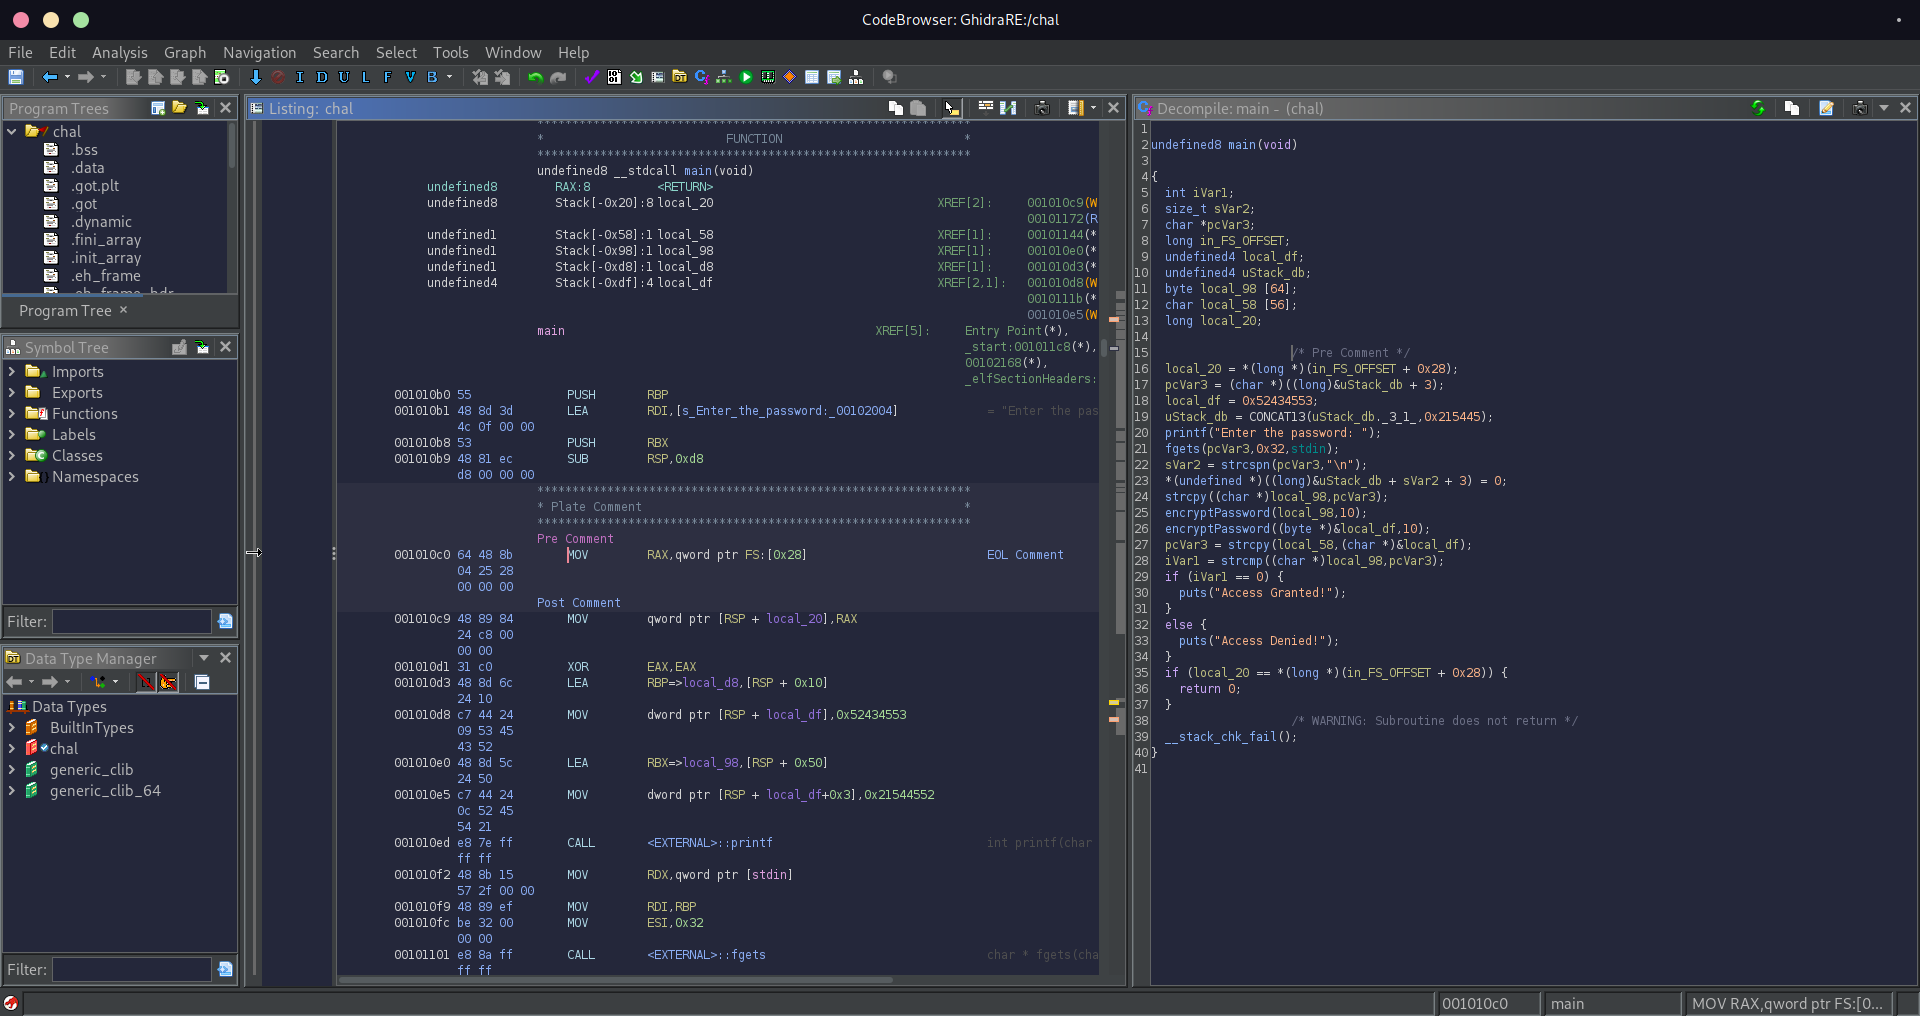The height and width of the screenshot is (1016, 1920).
Task: Open the function graph hierarchy icon in toolbar
Action: click(x=724, y=77)
